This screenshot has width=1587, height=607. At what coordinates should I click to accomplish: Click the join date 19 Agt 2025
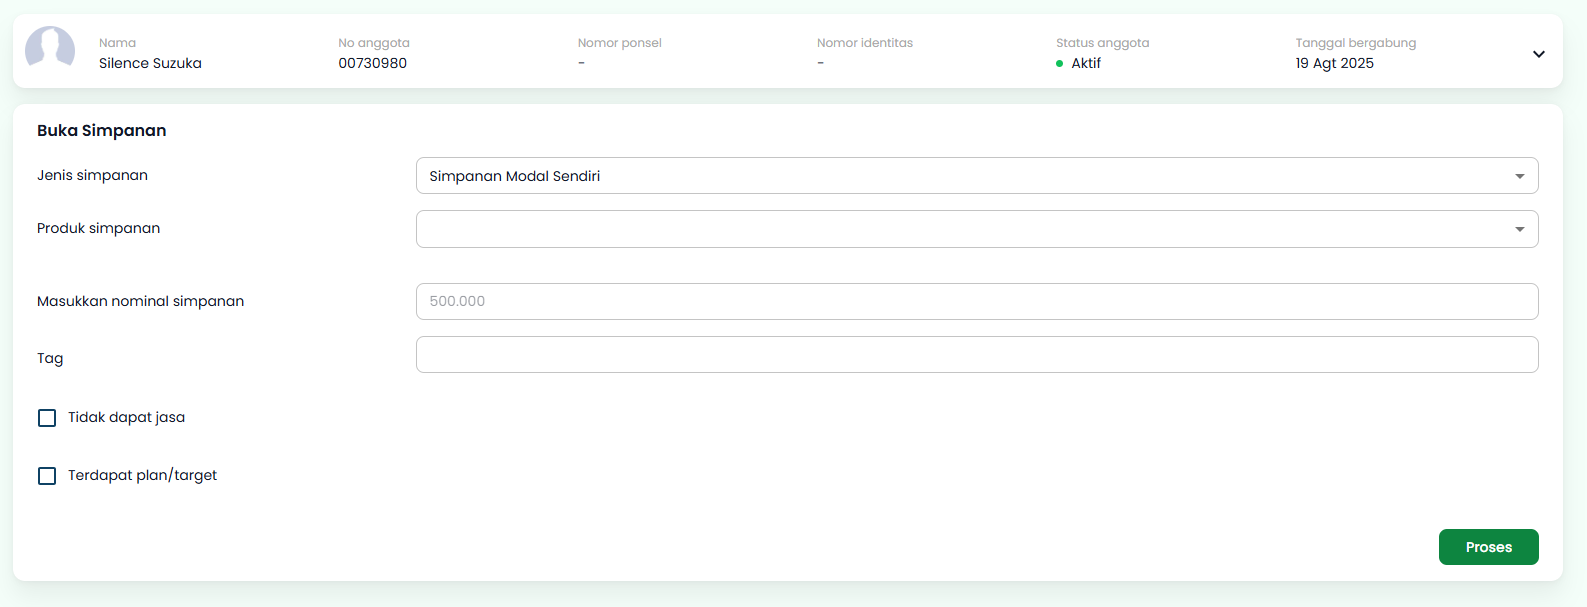coord(1334,63)
